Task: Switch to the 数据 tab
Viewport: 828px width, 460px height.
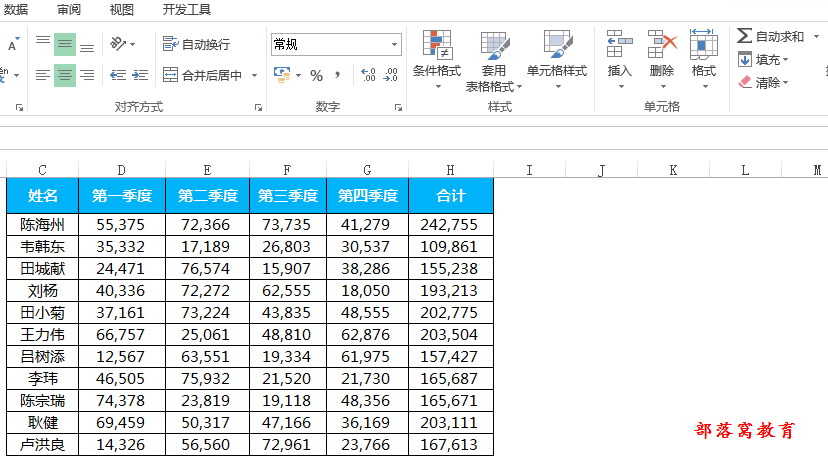Action: tap(16, 10)
